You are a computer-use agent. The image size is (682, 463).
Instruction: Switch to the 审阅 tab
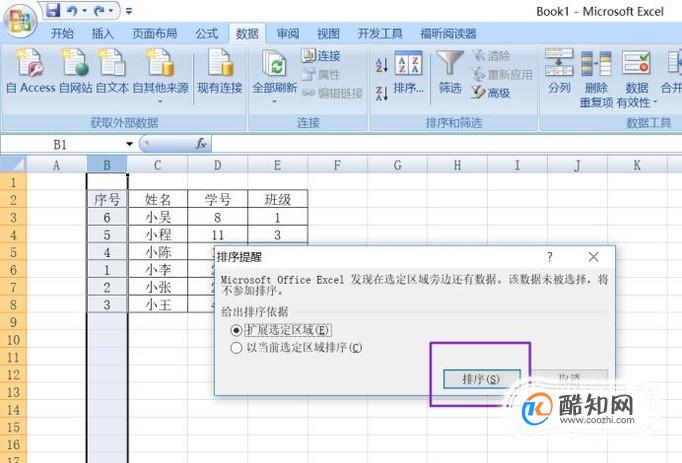click(288, 34)
